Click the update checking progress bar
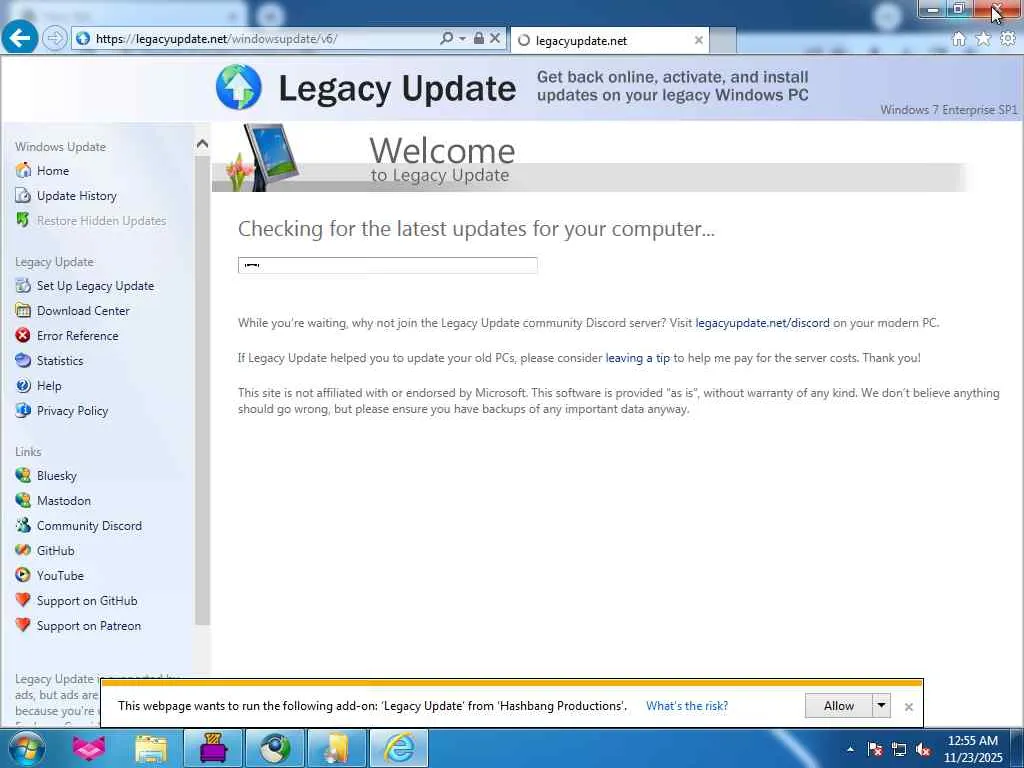The width and height of the screenshot is (1024, 768). [387, 265]
